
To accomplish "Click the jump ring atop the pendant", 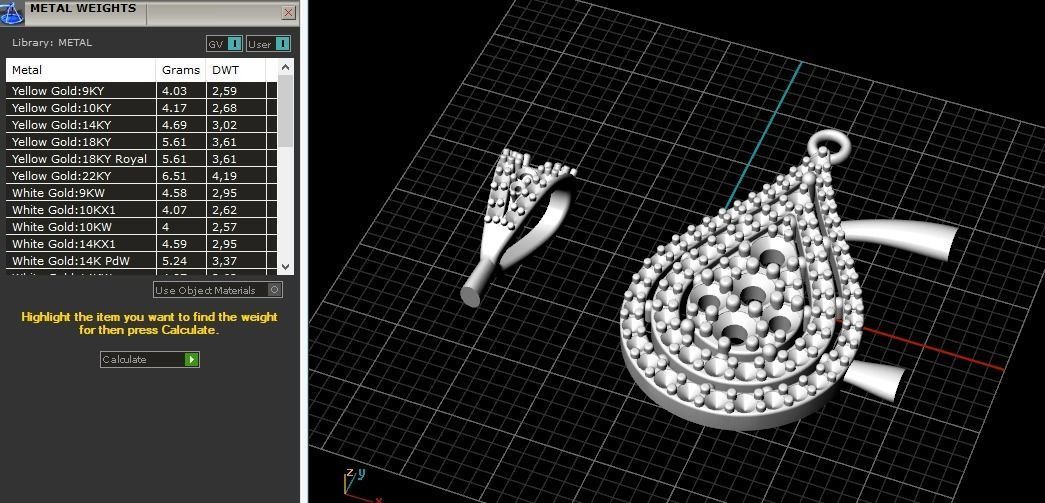I will click(x=830, y=145).
